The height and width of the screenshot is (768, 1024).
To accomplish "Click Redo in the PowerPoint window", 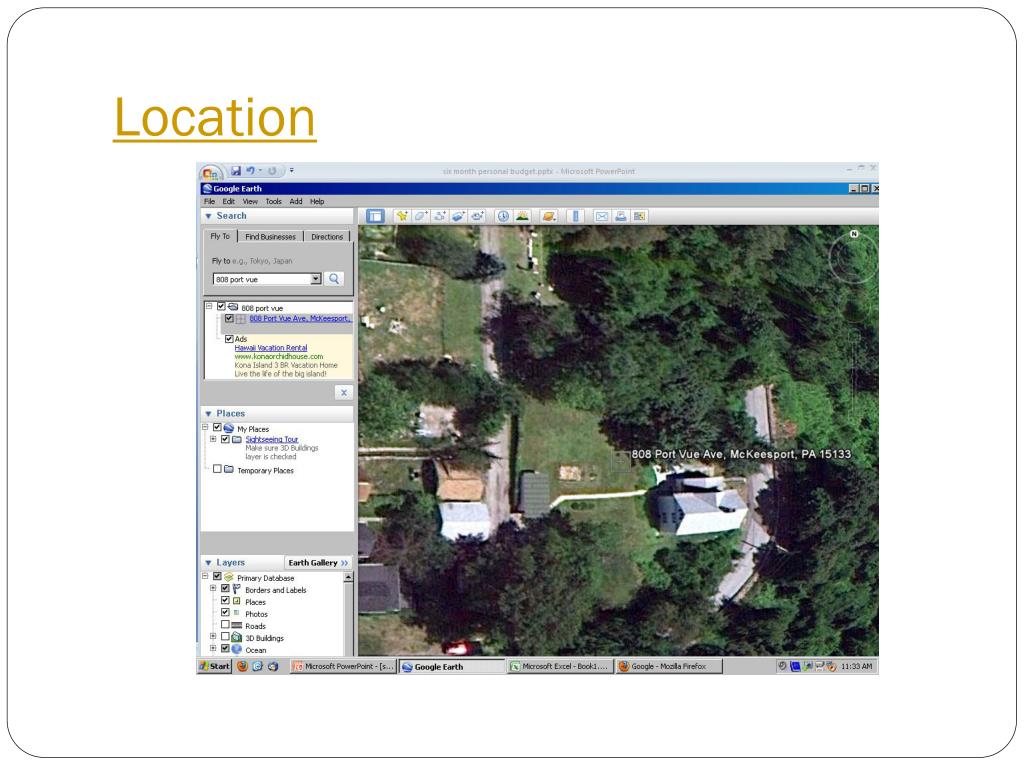I will [272, 171].
